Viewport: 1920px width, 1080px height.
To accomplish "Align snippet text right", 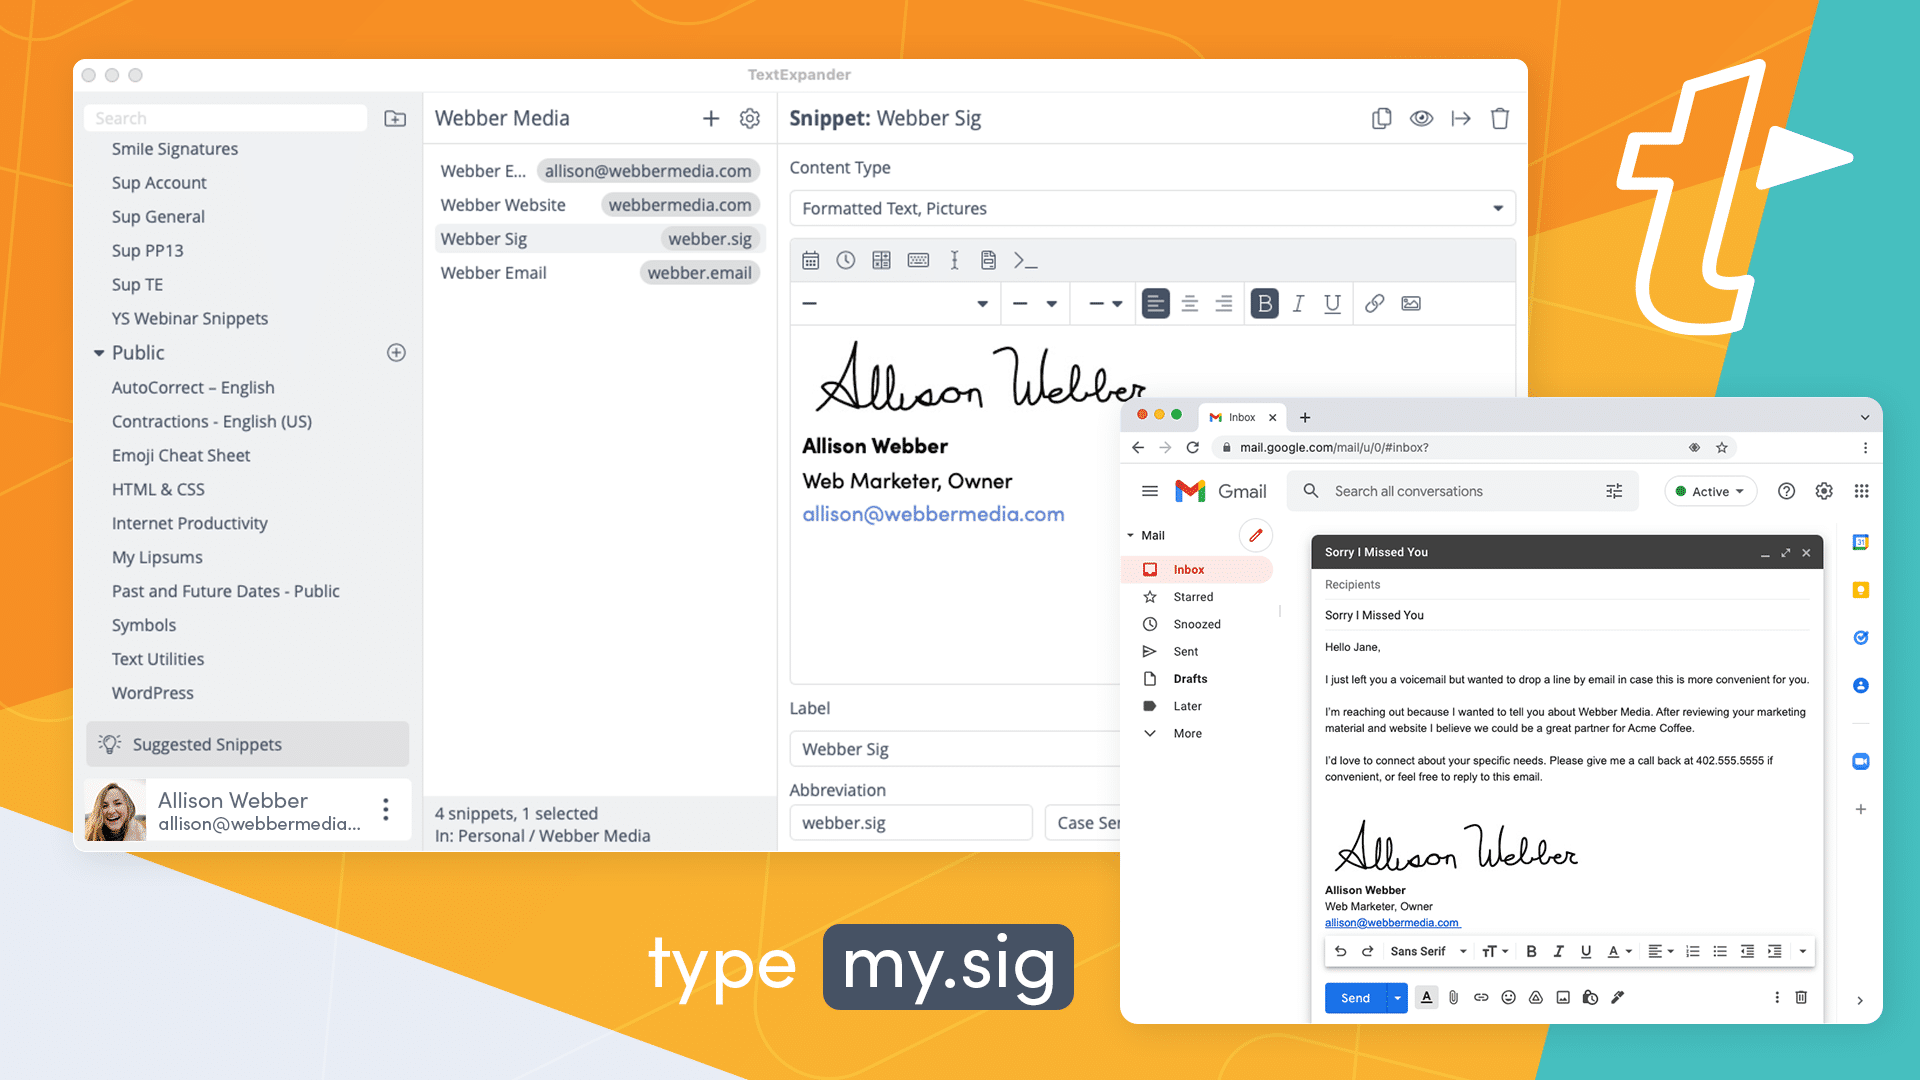I will click(x=1224, y=304).
